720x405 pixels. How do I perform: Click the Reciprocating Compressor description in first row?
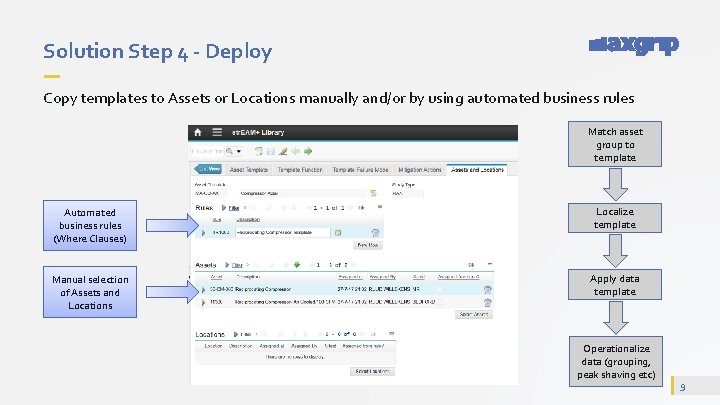(x=263, y=289)
